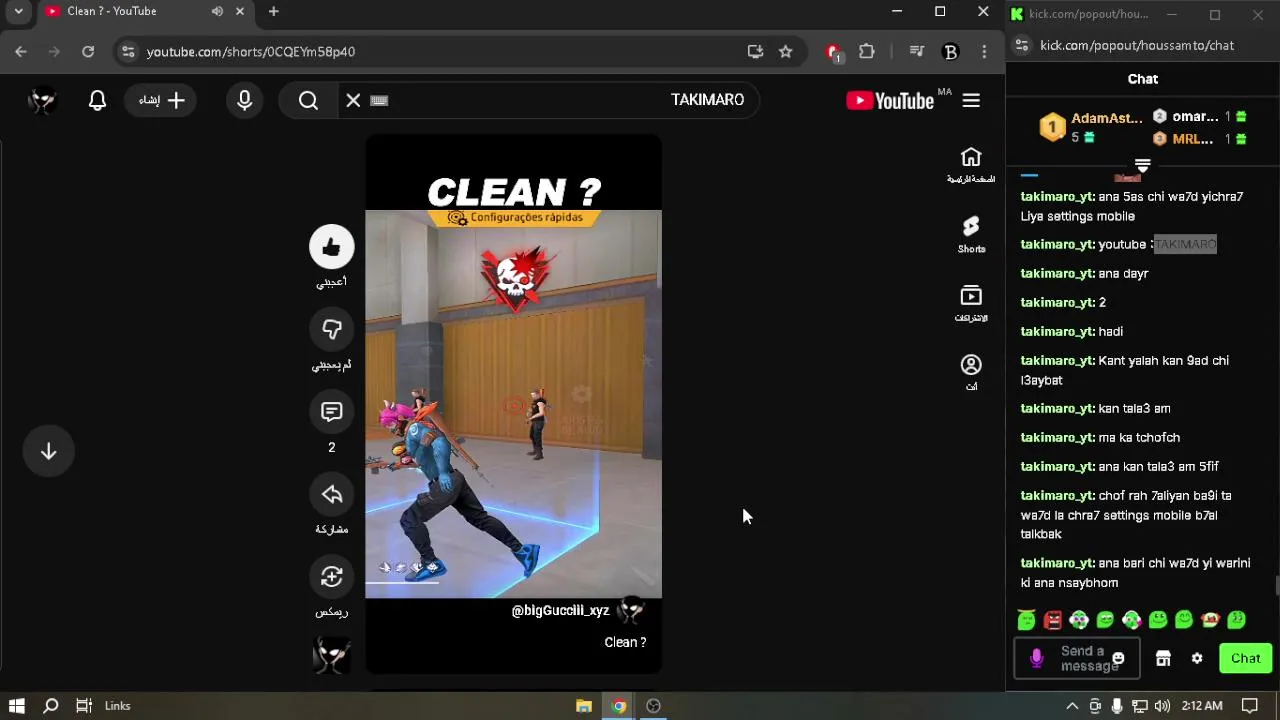Image resolution: width=1280 pixels, height=720 pixels.
Task: Open third gifter MRL... in Kick chat
Action: point(1199,139)
